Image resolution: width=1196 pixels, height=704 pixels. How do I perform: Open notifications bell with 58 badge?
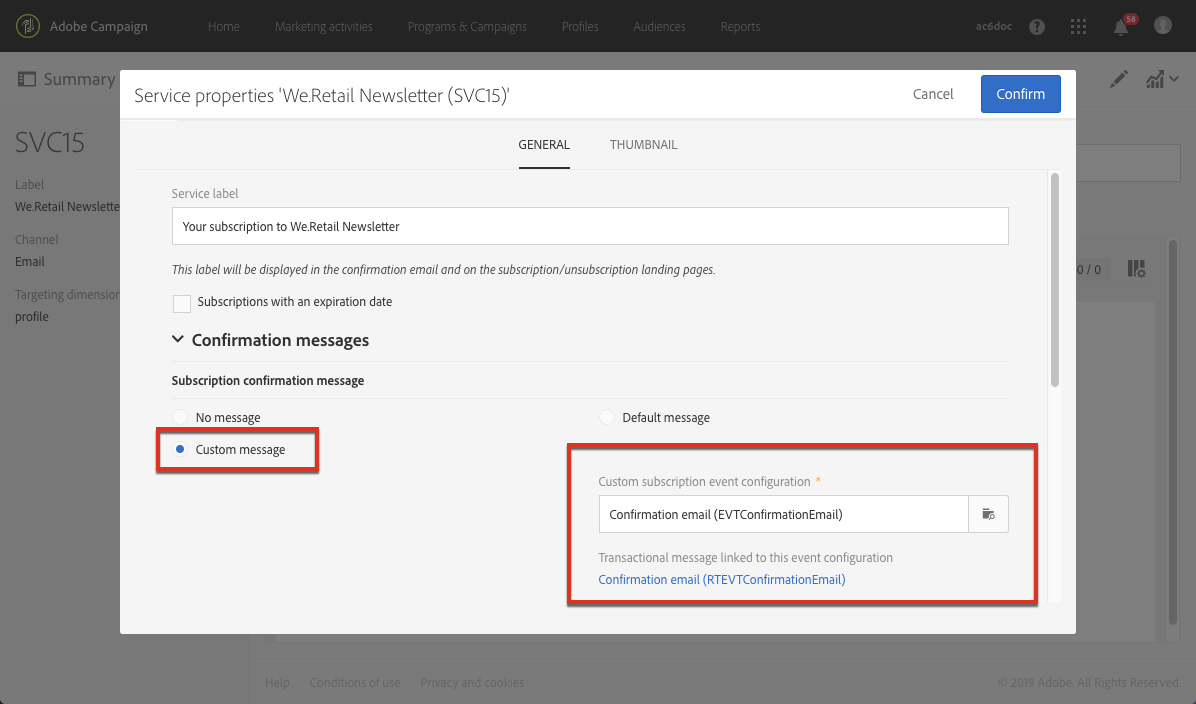1122,26
